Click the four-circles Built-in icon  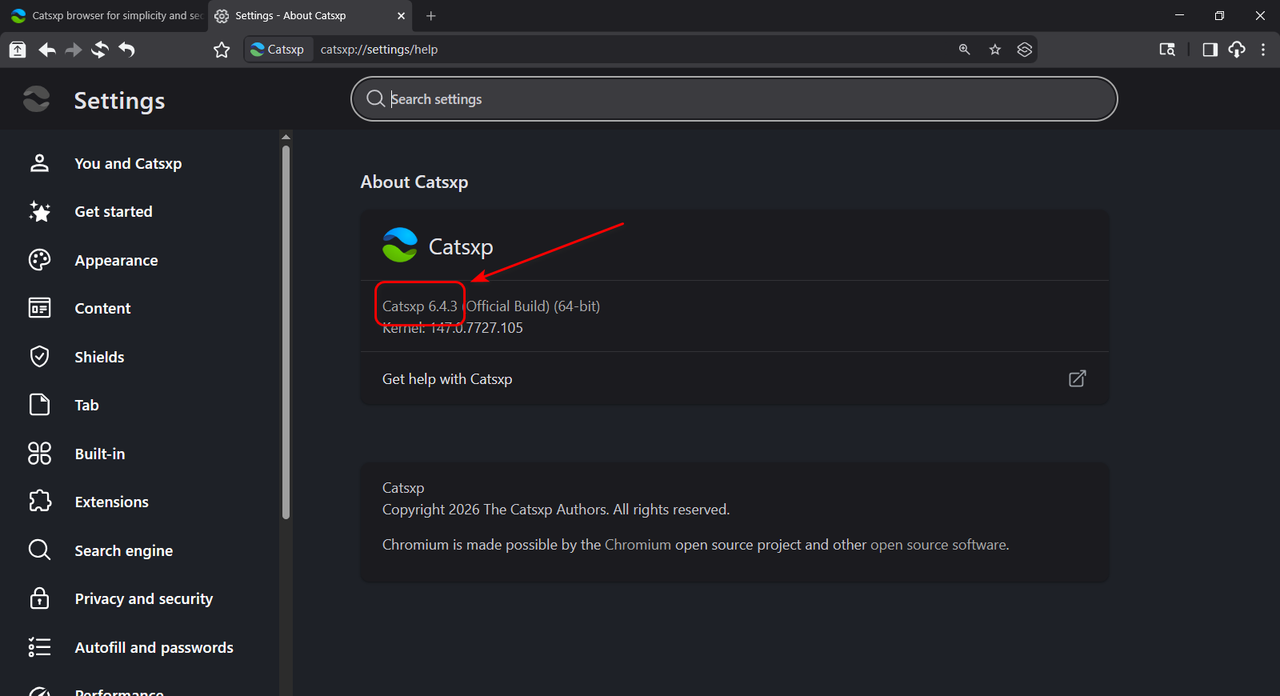tap(39, 453)
